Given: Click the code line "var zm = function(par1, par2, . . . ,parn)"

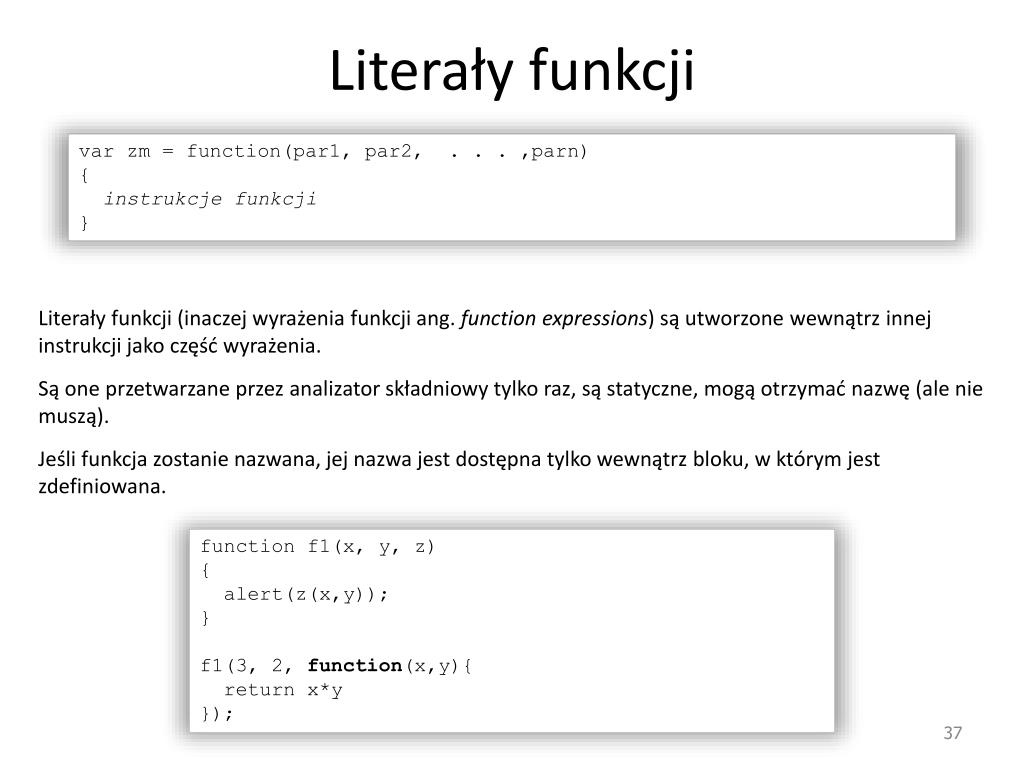Looking at the screenshot, I should pos(333,152).
